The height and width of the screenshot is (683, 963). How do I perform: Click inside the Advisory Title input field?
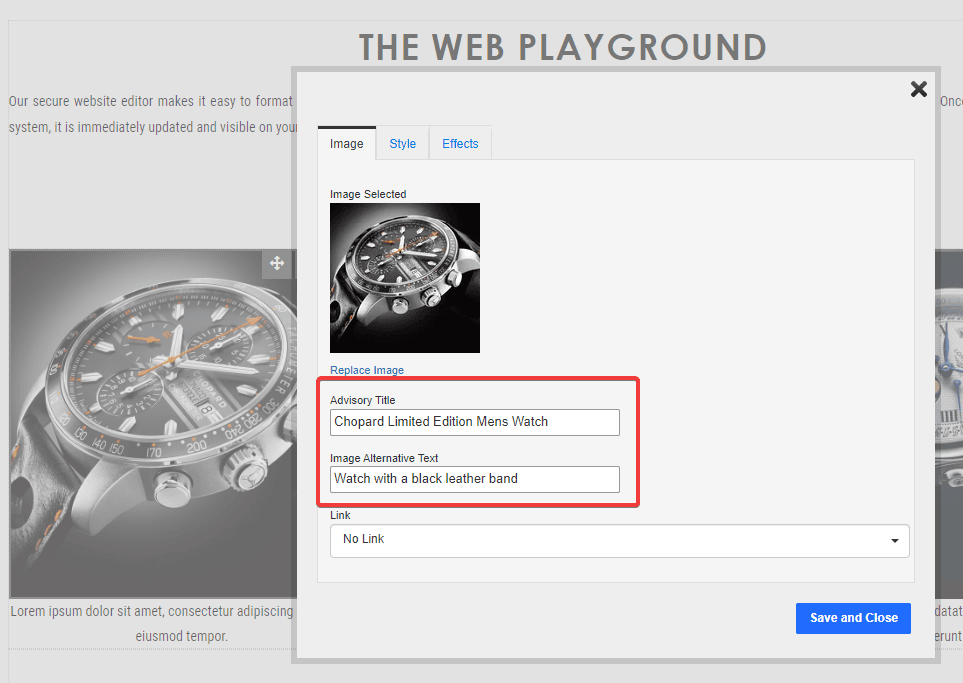point(474,422)
